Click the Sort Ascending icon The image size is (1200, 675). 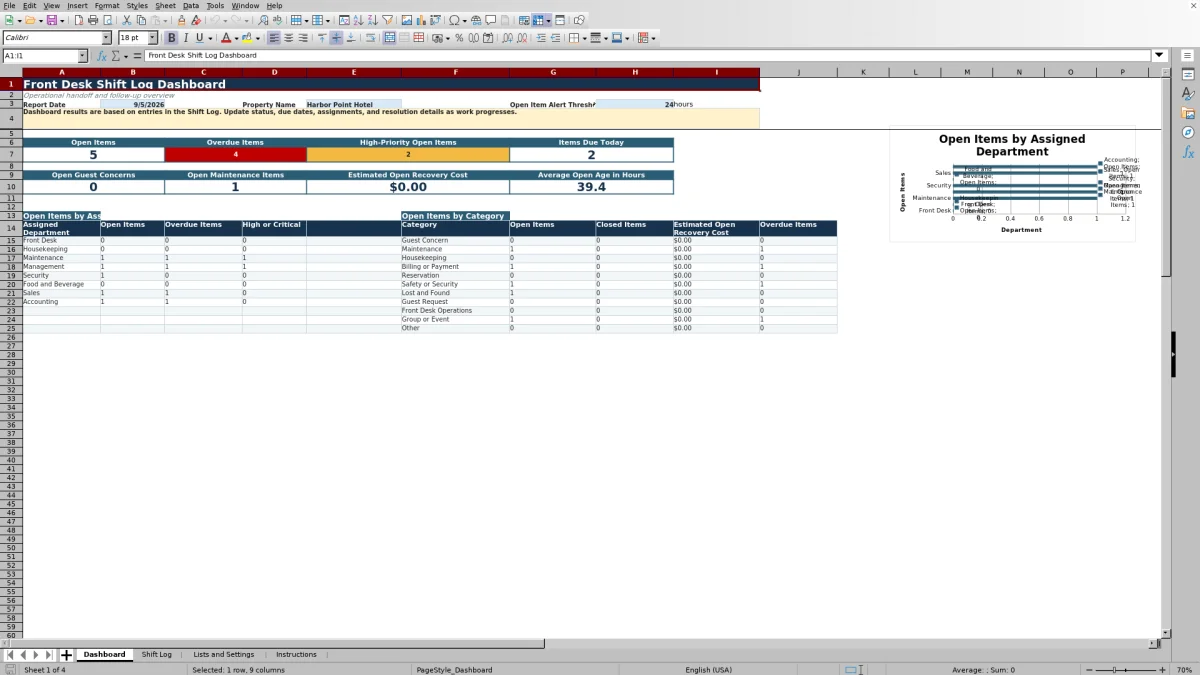358,20
